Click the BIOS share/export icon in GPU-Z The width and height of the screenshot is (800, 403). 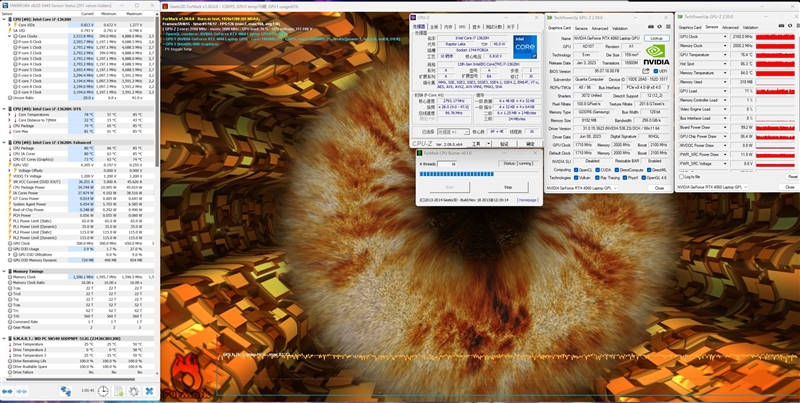tap(646, 71)
